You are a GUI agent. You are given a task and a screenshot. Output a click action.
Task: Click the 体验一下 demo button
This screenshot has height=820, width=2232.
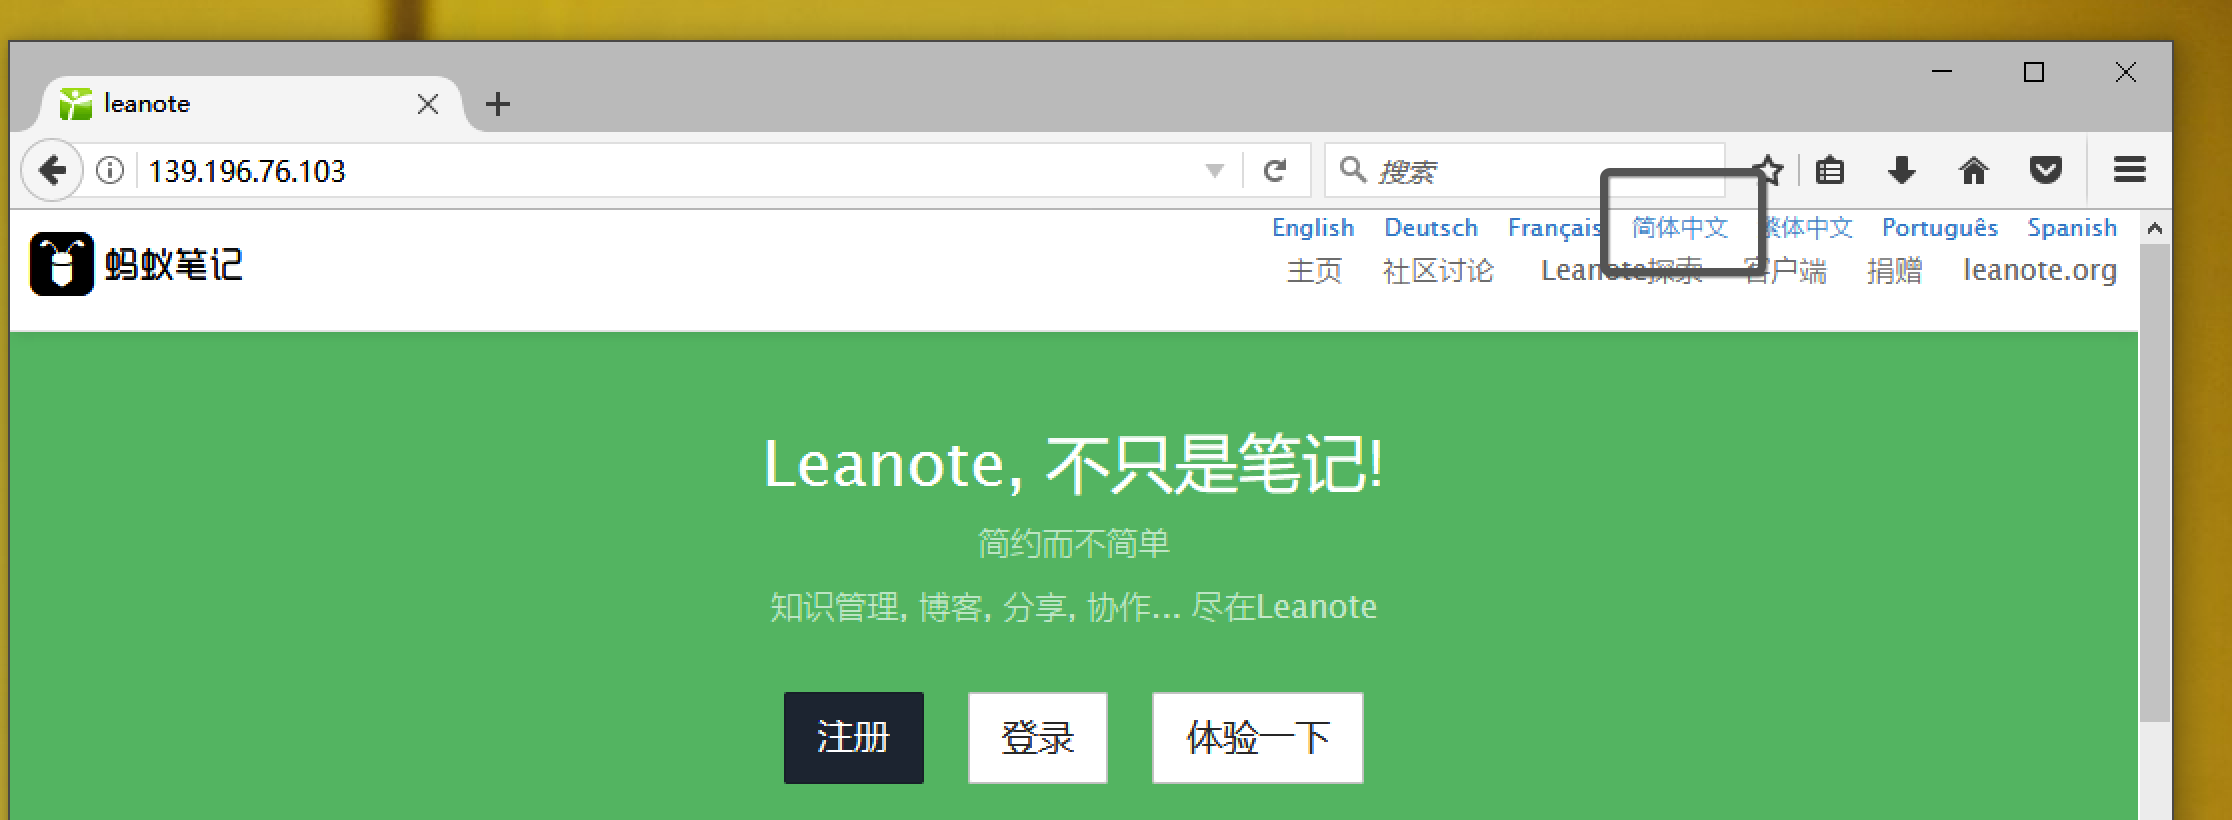click(x=1257, y=737)
